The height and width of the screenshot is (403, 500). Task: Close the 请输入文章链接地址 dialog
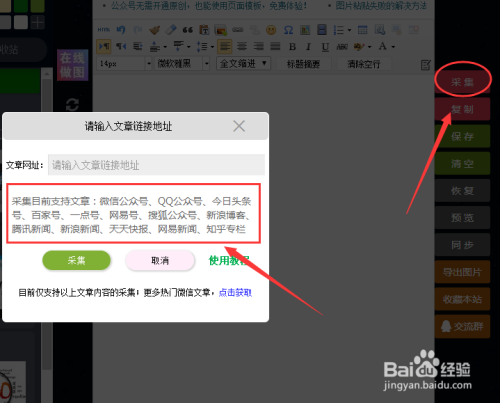point(239,126)
